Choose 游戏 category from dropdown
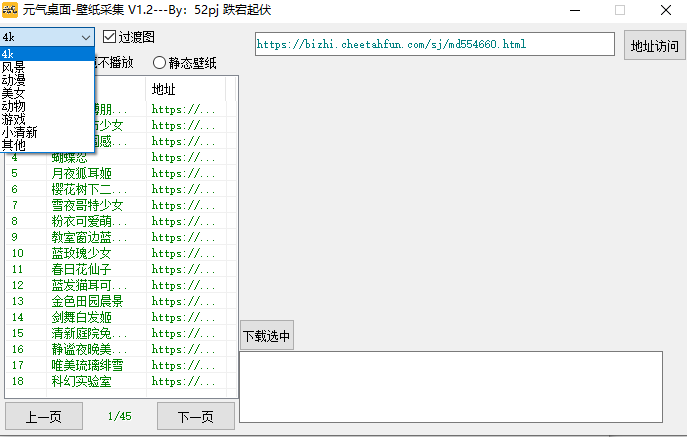Screen dimensions: 687x437 (47, 119)
